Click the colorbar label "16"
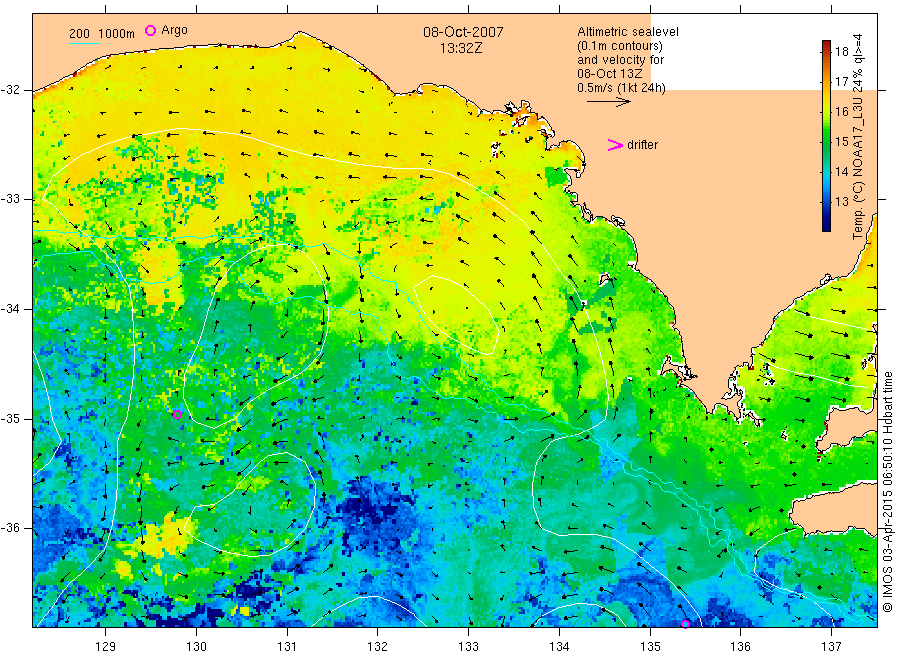The width and height of the screenshot is (900, 660). [x=841, y=111]
